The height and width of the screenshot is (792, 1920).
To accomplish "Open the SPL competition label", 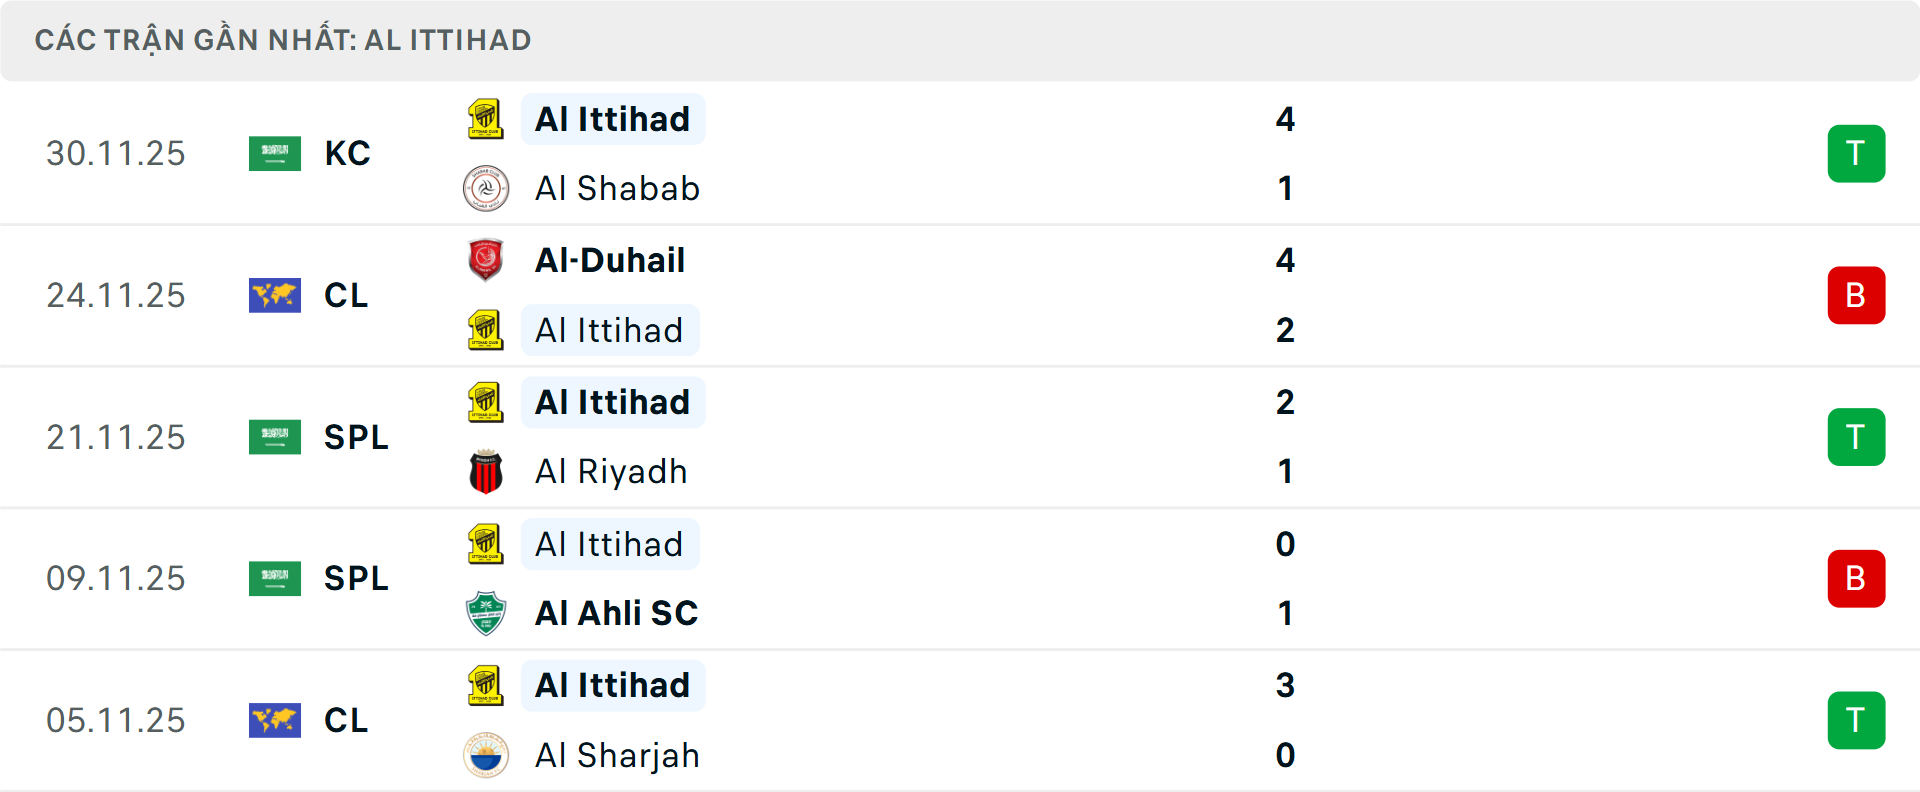I will pos(356,437).
